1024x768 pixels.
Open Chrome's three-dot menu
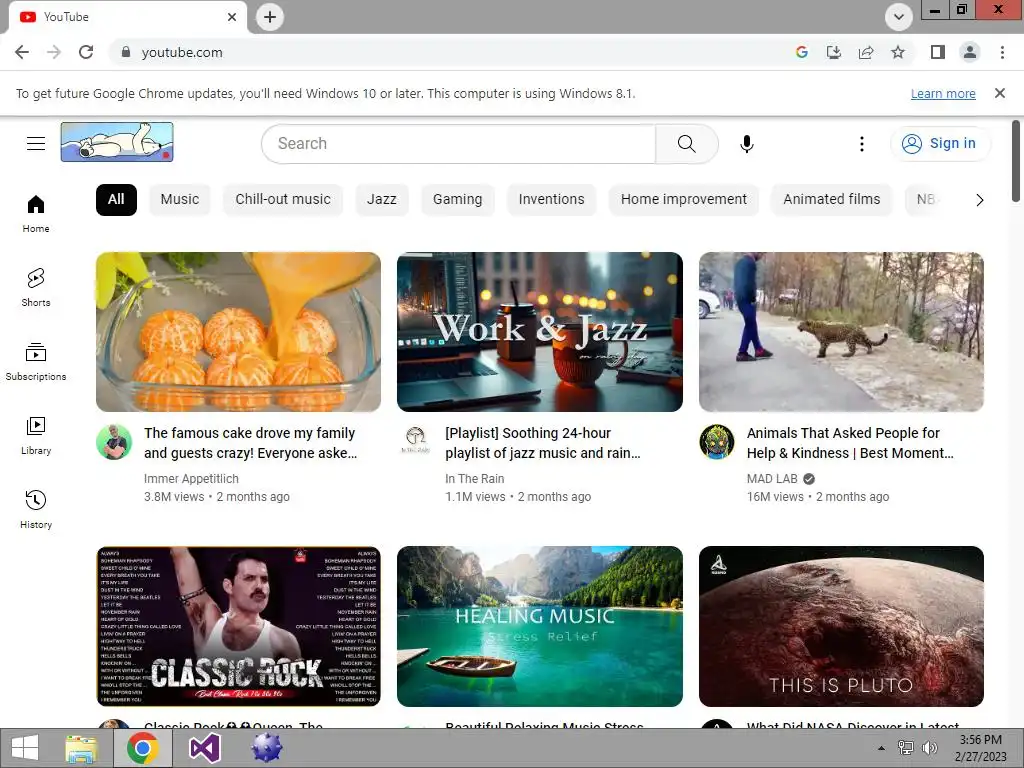click(1002, 52)
